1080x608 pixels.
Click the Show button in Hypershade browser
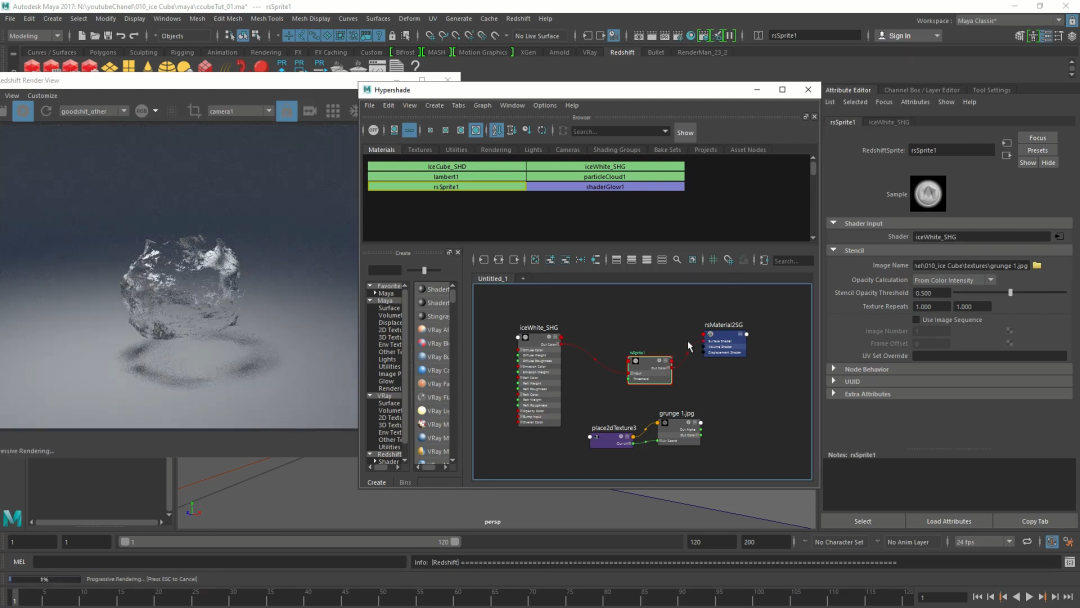tap(685, 133)
